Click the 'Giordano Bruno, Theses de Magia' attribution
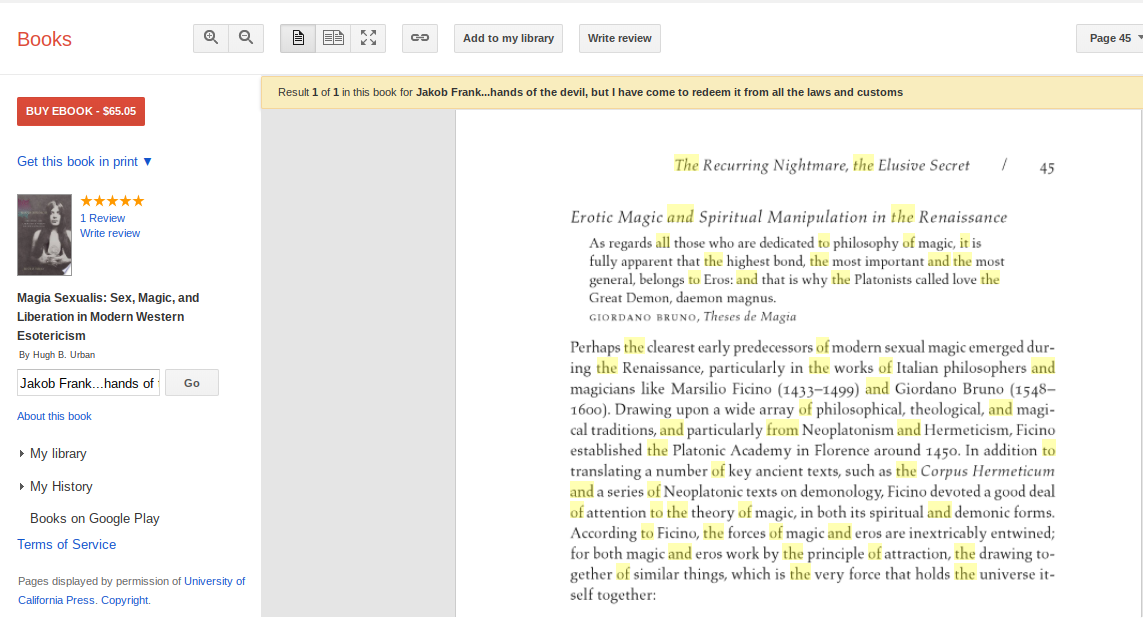The image size is (1143, 618). 693,317
